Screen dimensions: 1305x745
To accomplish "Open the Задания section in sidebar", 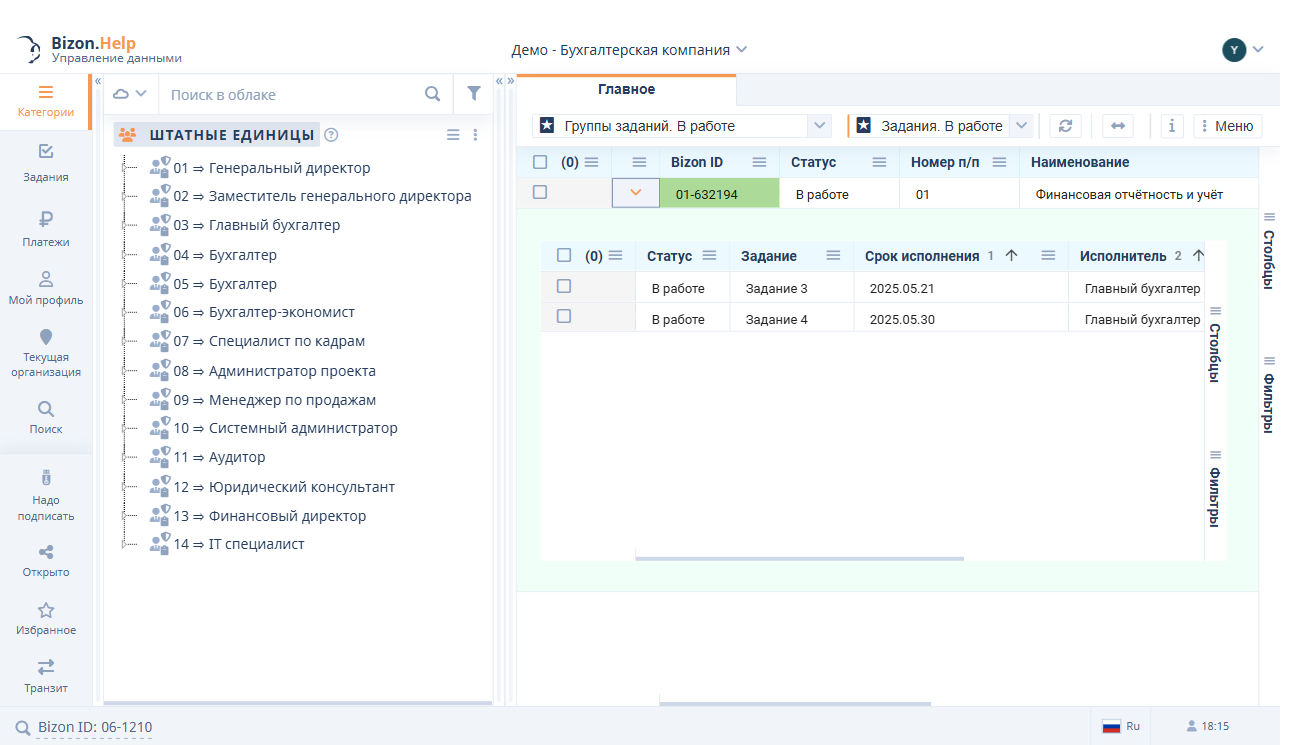I will click(x=45, y=162).
